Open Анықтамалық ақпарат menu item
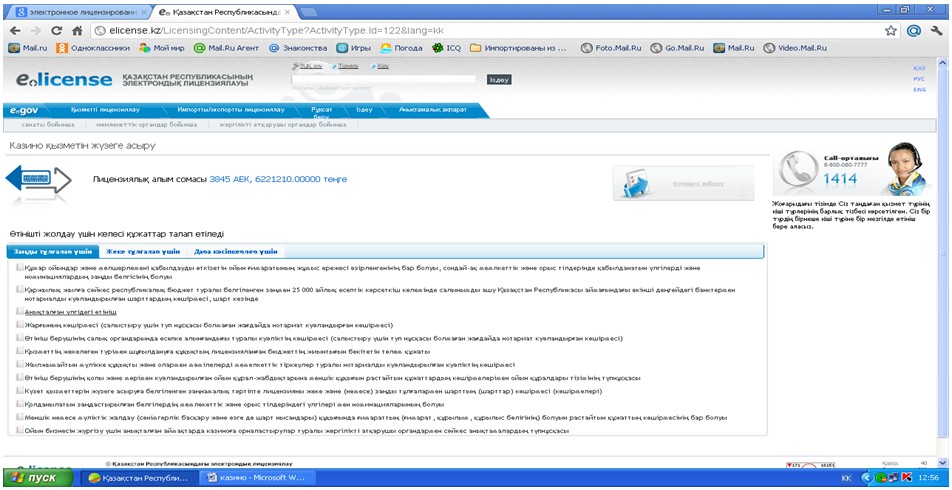This screenshot has width=952, height=490. pyautogui.click(x=433, y=110)
